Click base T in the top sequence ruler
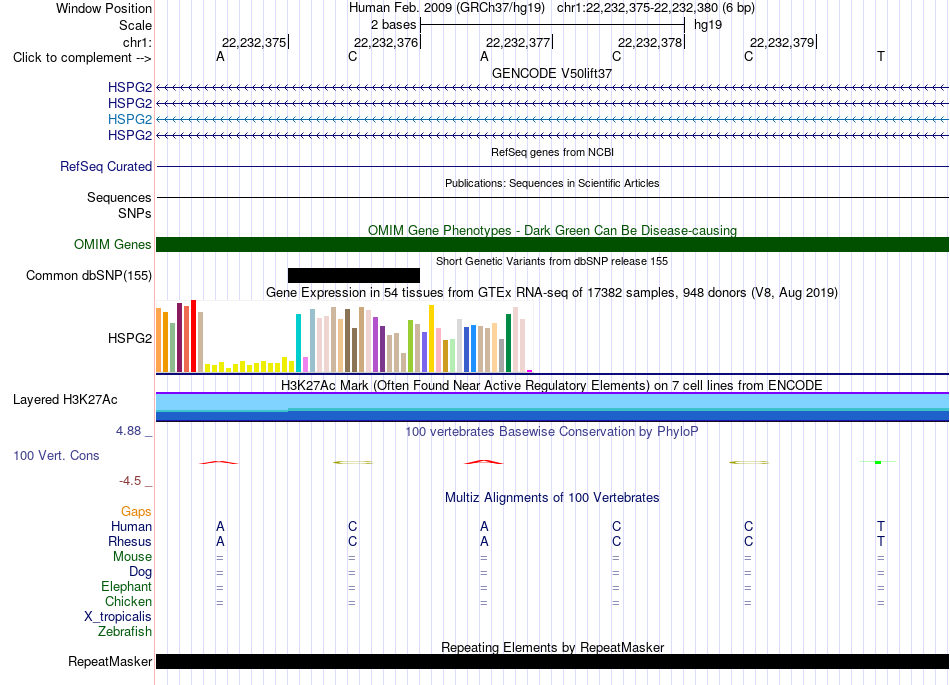 [880, 56]
